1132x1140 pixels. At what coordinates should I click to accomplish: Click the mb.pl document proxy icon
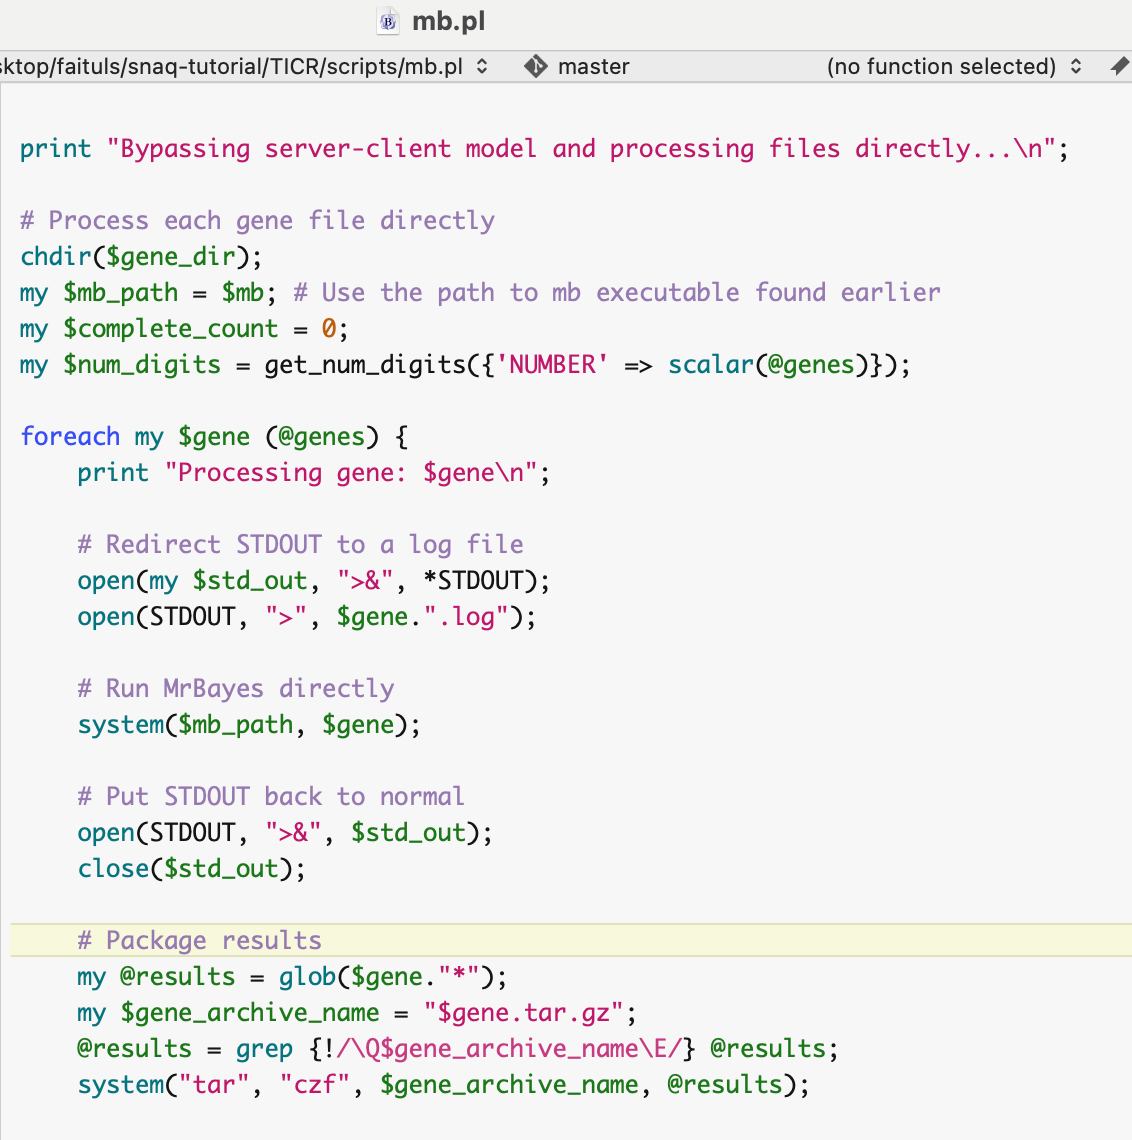click(x=388, y=21)
